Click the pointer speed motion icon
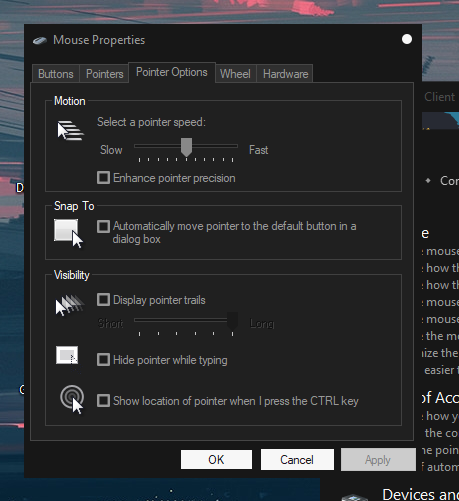 [x=70, y=130]
